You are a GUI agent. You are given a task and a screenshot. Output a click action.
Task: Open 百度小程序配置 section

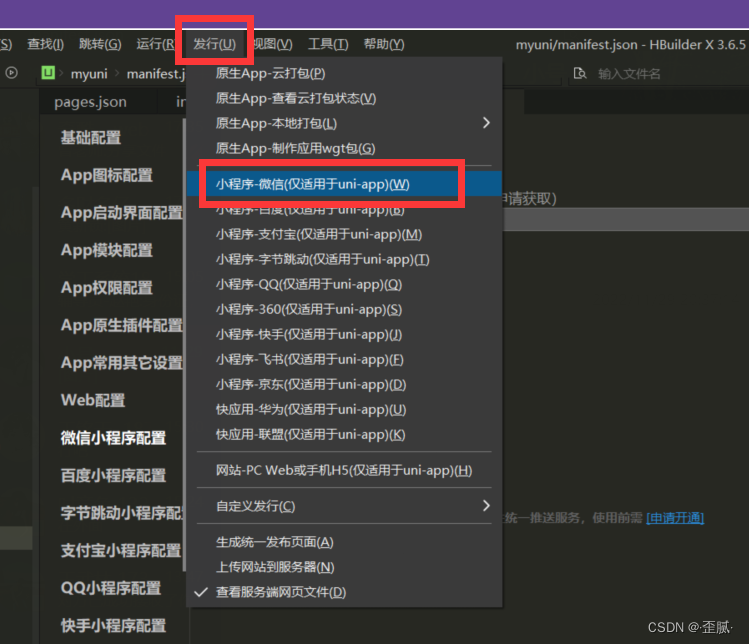coord(113,476)
